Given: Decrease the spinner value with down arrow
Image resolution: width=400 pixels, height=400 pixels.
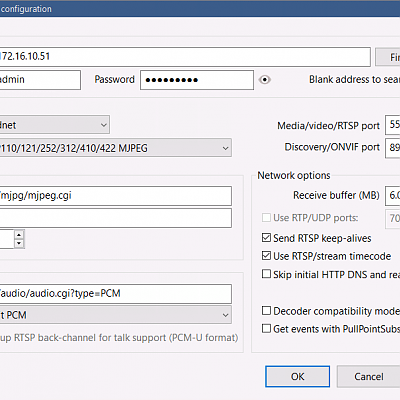Looking at the screenshot, I should click(x=19, y=243).
